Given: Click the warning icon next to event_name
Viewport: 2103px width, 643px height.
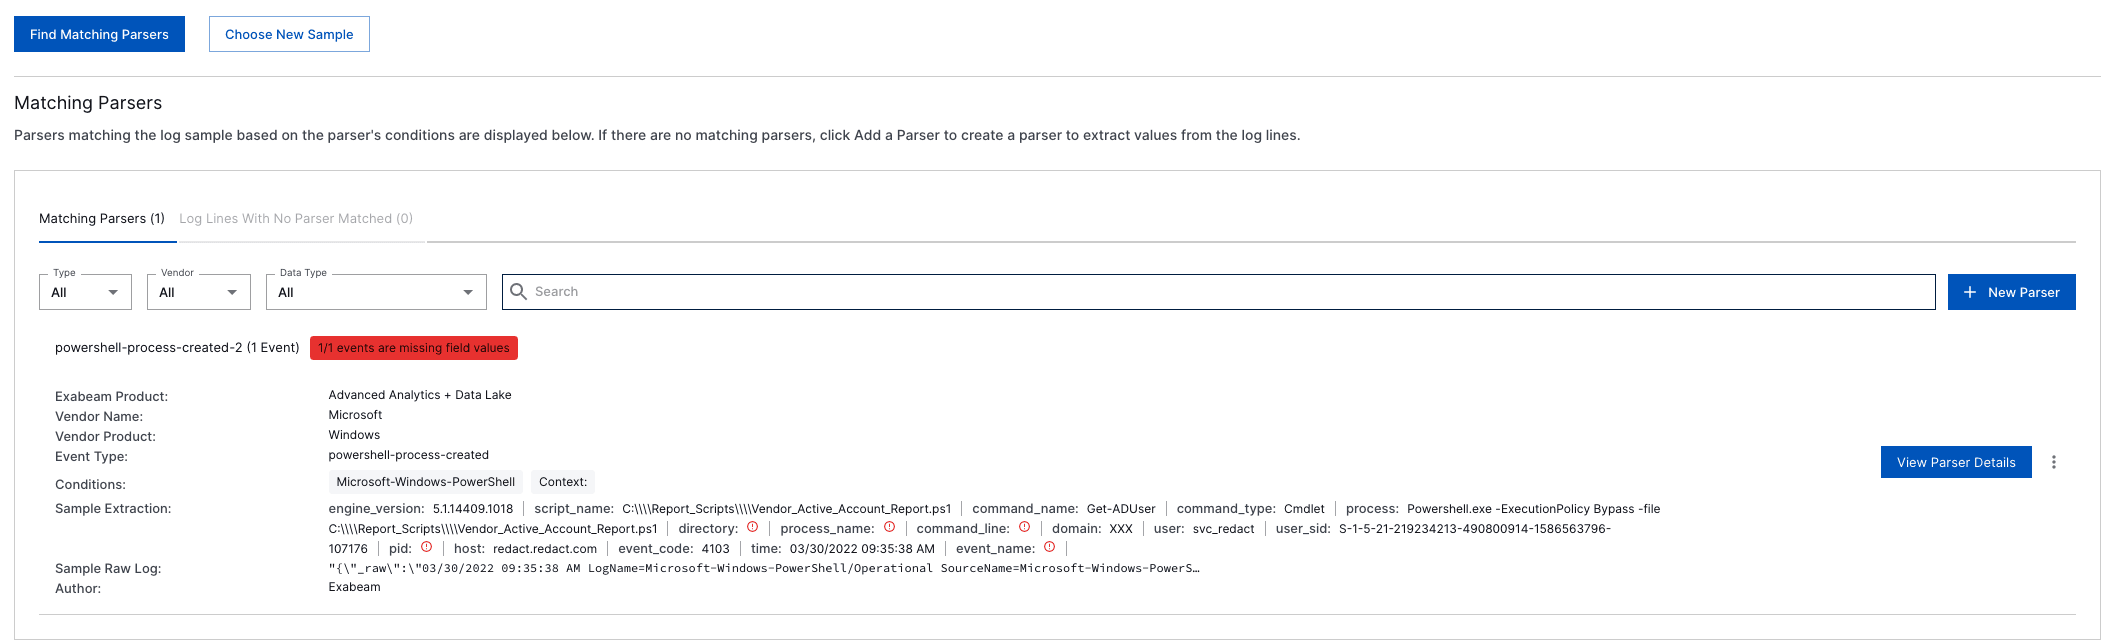Looking at the screenshot, I should pyautogui.click(x=1050, y=548).
